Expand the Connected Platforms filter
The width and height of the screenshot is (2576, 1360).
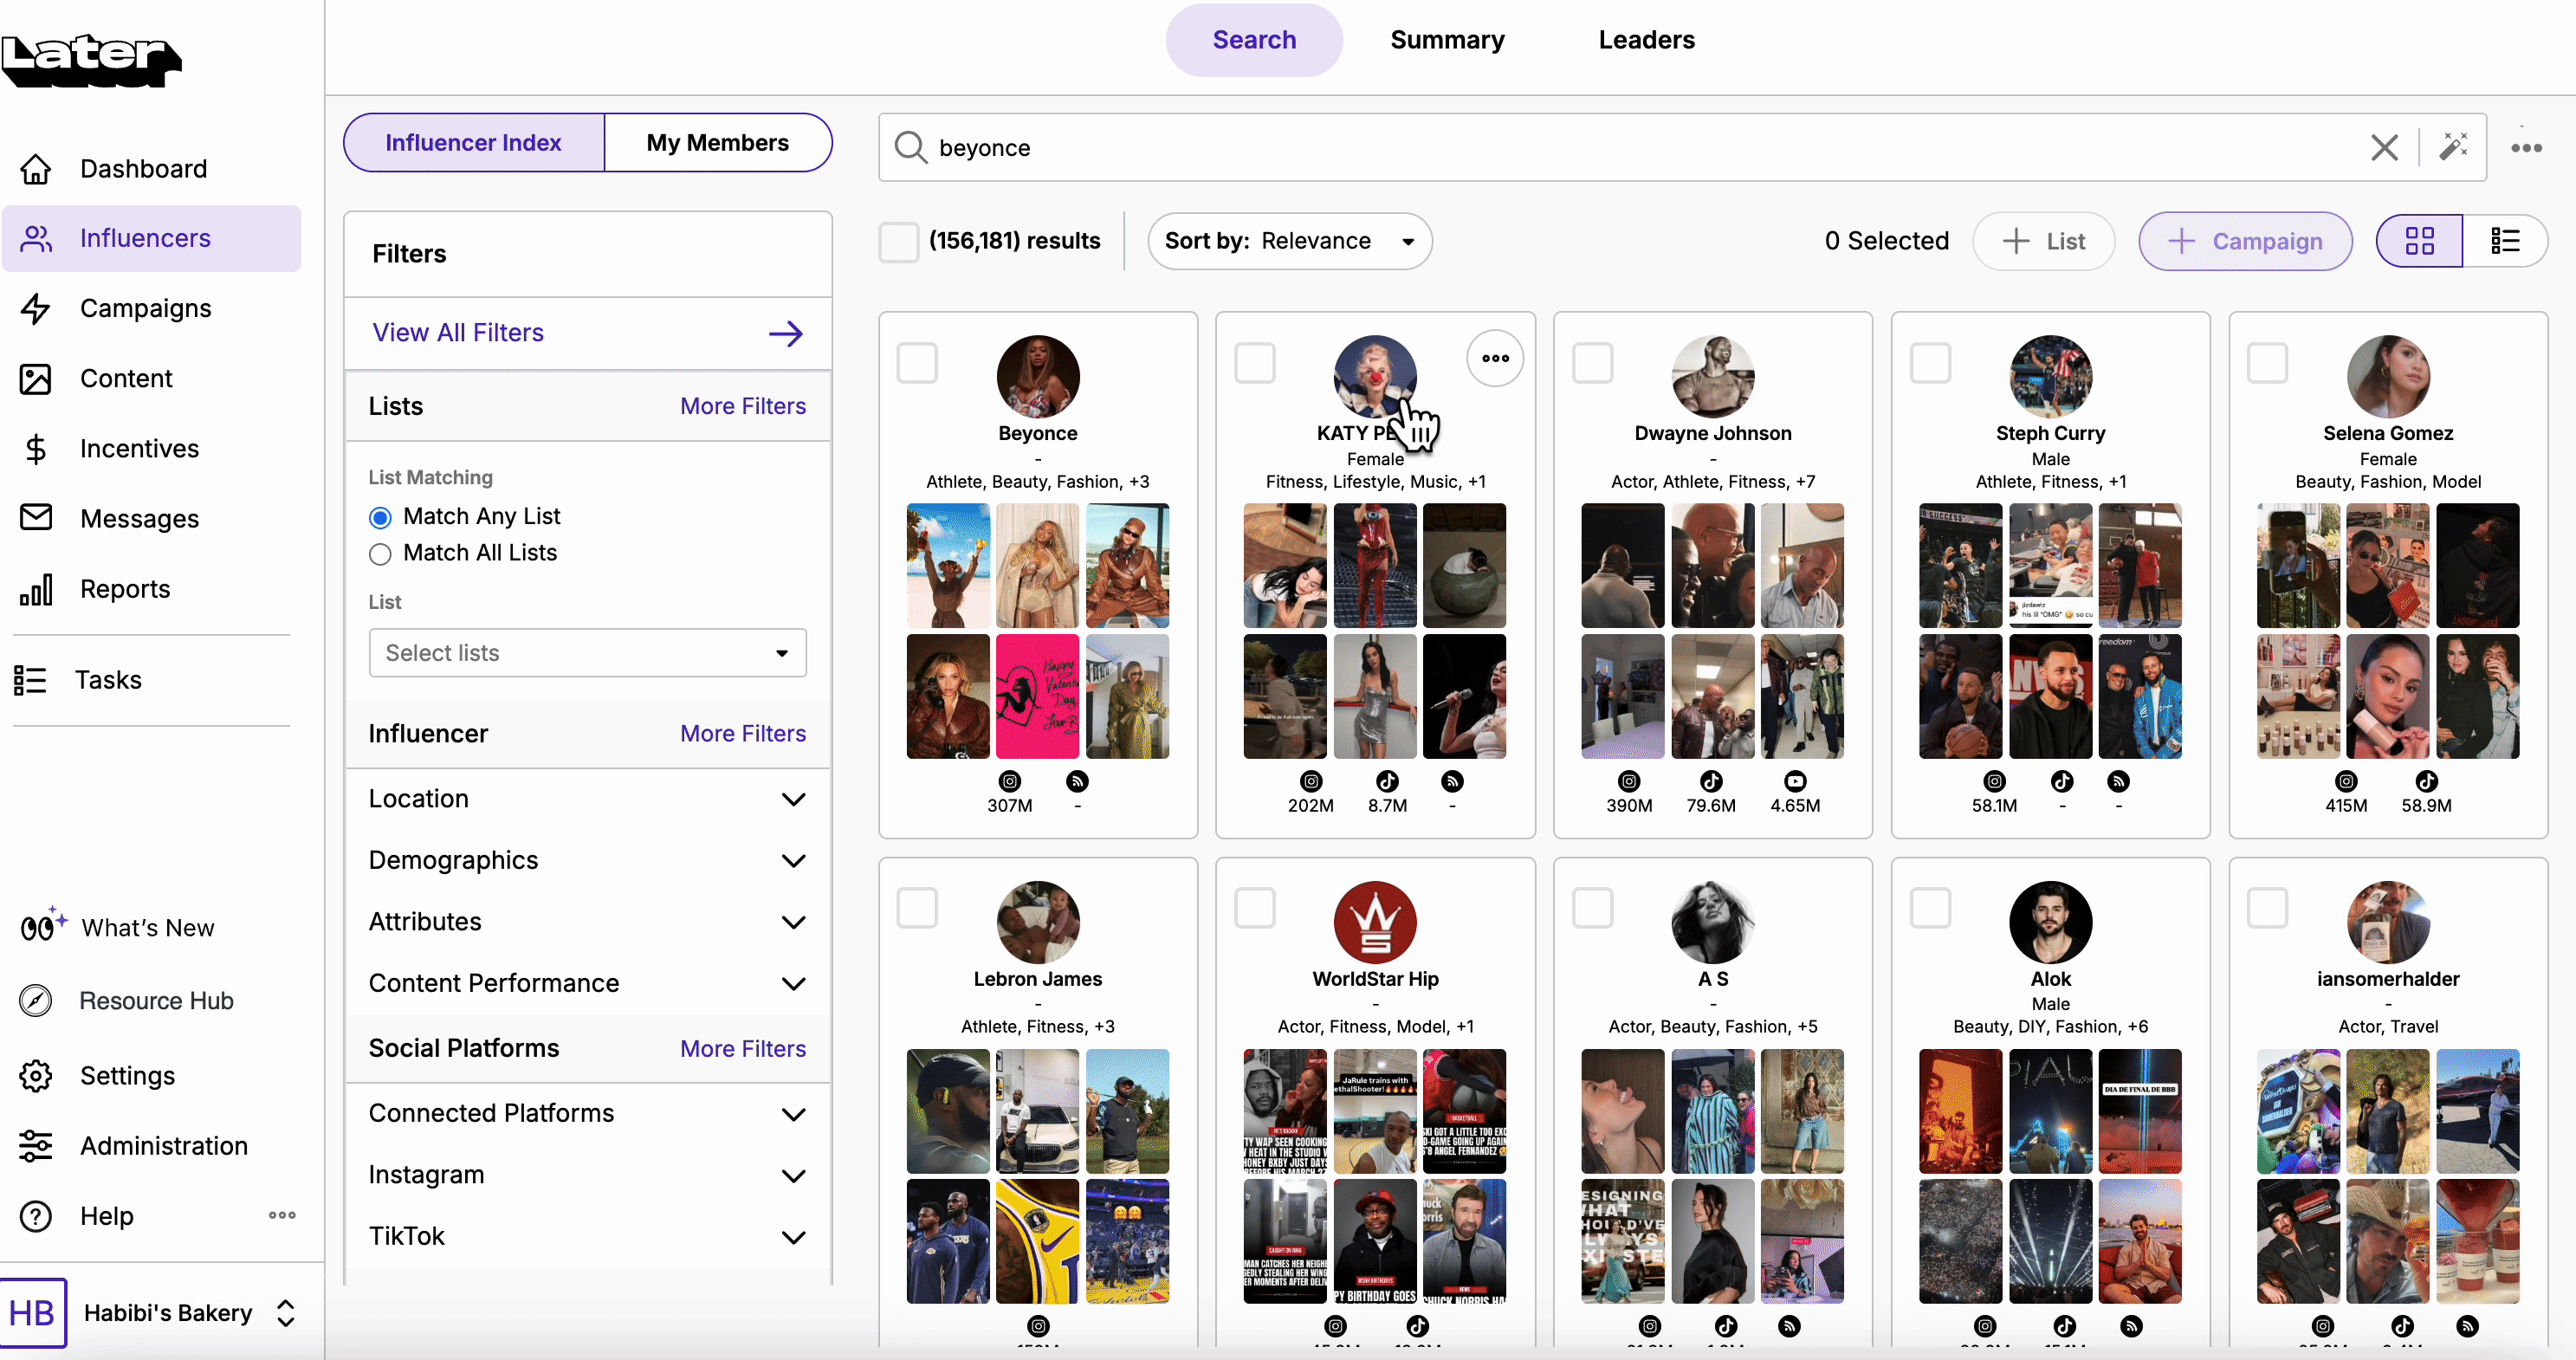[x=587, y=1114]
